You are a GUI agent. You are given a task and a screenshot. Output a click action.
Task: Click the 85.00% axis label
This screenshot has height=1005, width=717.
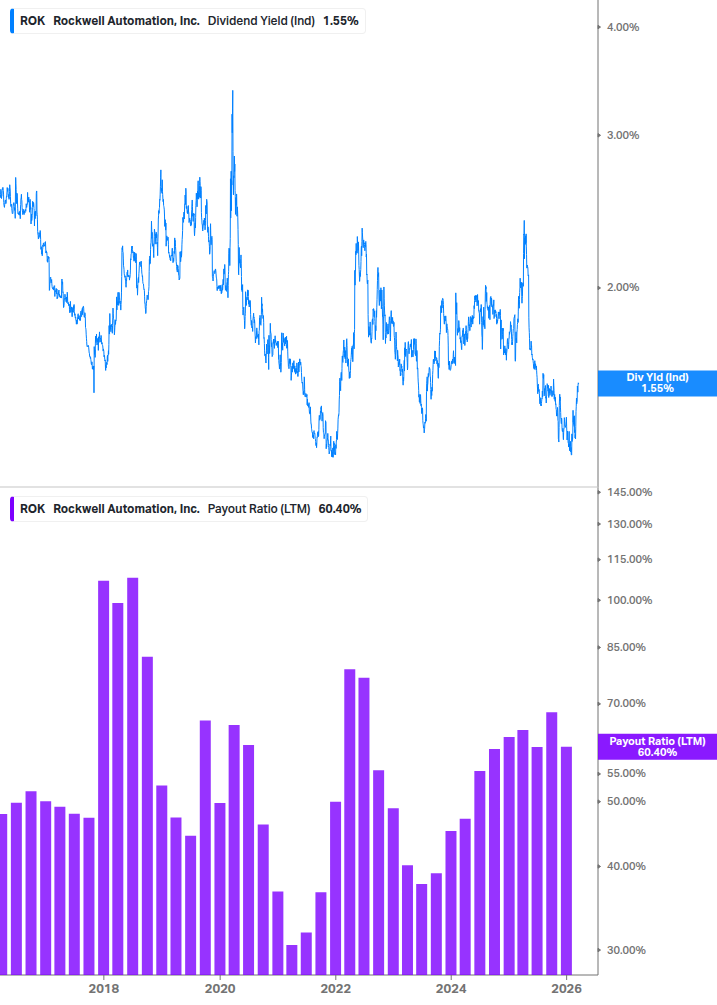point(626,647)
